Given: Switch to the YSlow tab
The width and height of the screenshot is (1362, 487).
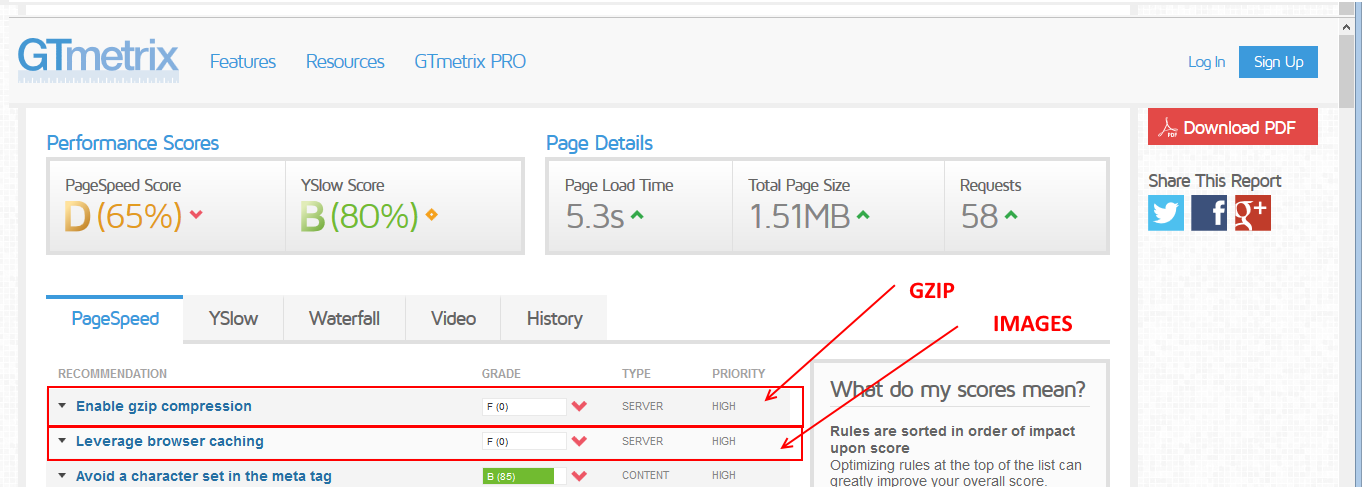Looking at the screenshot, I should (x=233, y=318).
